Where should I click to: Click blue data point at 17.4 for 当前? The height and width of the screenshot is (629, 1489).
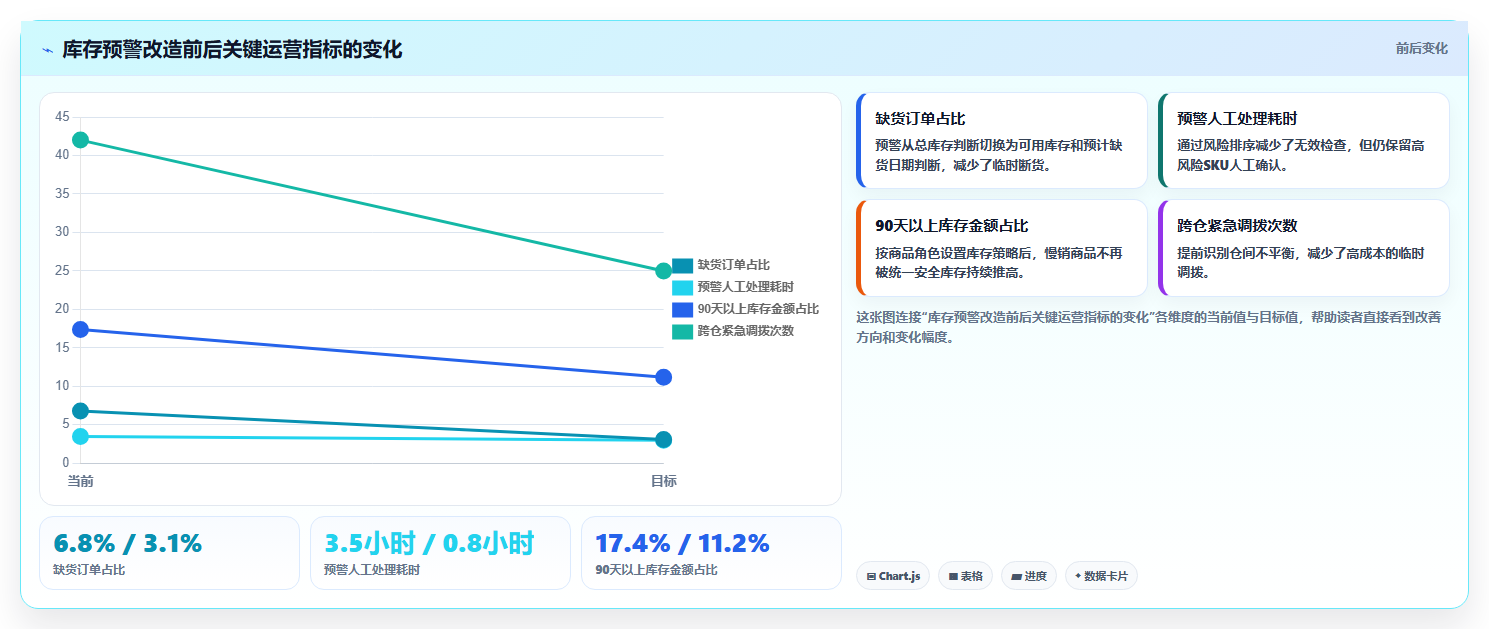(81, 329)
